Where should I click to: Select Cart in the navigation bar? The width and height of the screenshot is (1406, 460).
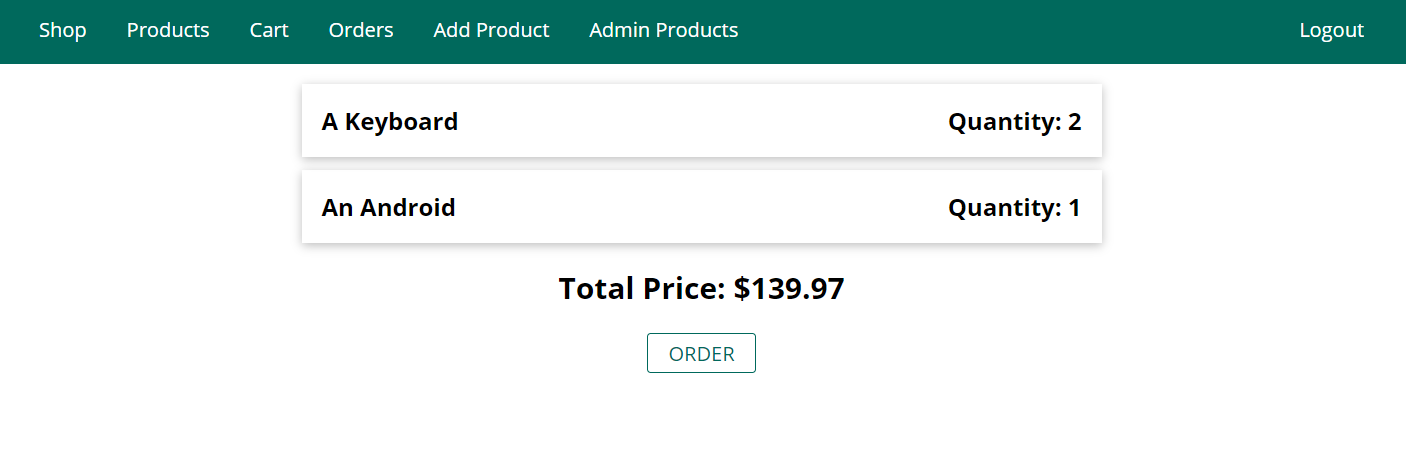[x=269, y=30]
